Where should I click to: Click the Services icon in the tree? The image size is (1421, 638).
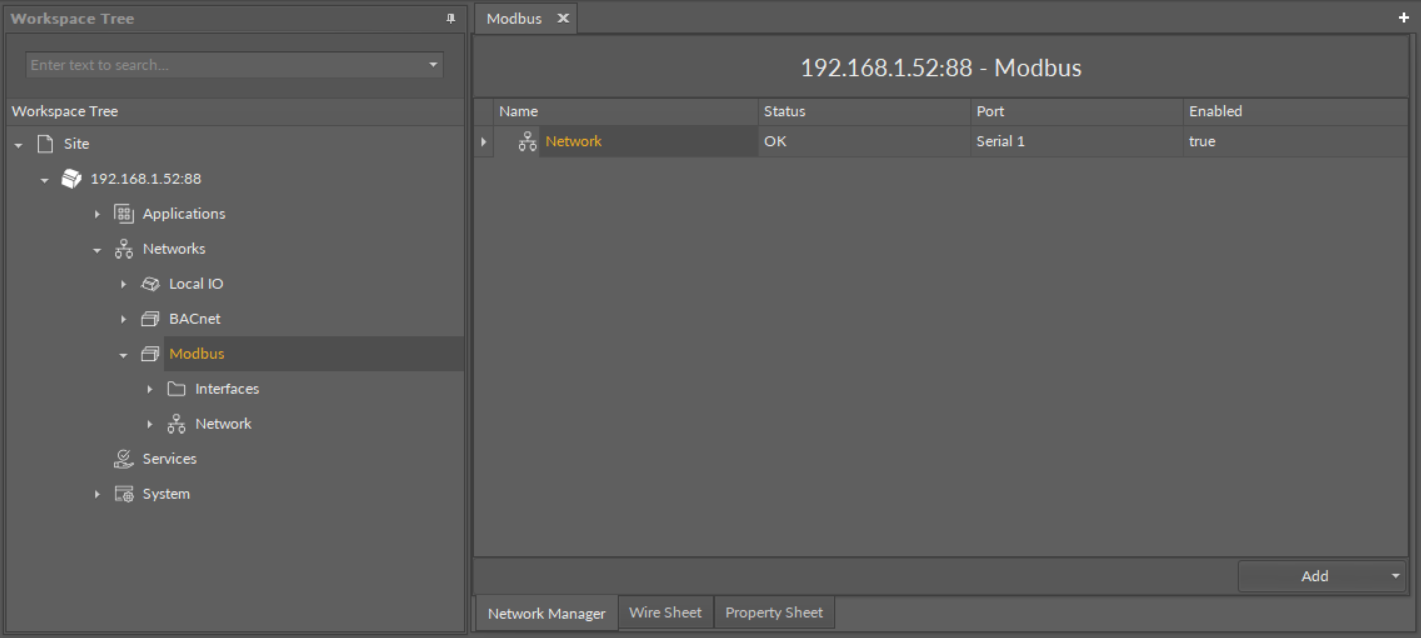[124, 459]
